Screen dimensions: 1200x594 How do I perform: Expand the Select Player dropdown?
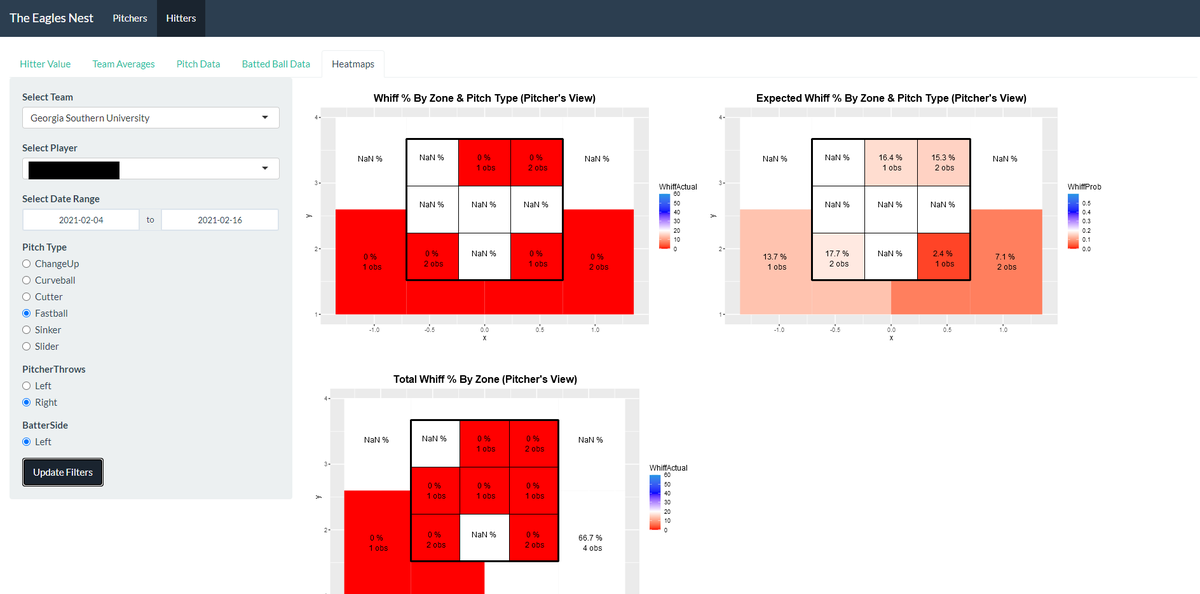[151, 169]
